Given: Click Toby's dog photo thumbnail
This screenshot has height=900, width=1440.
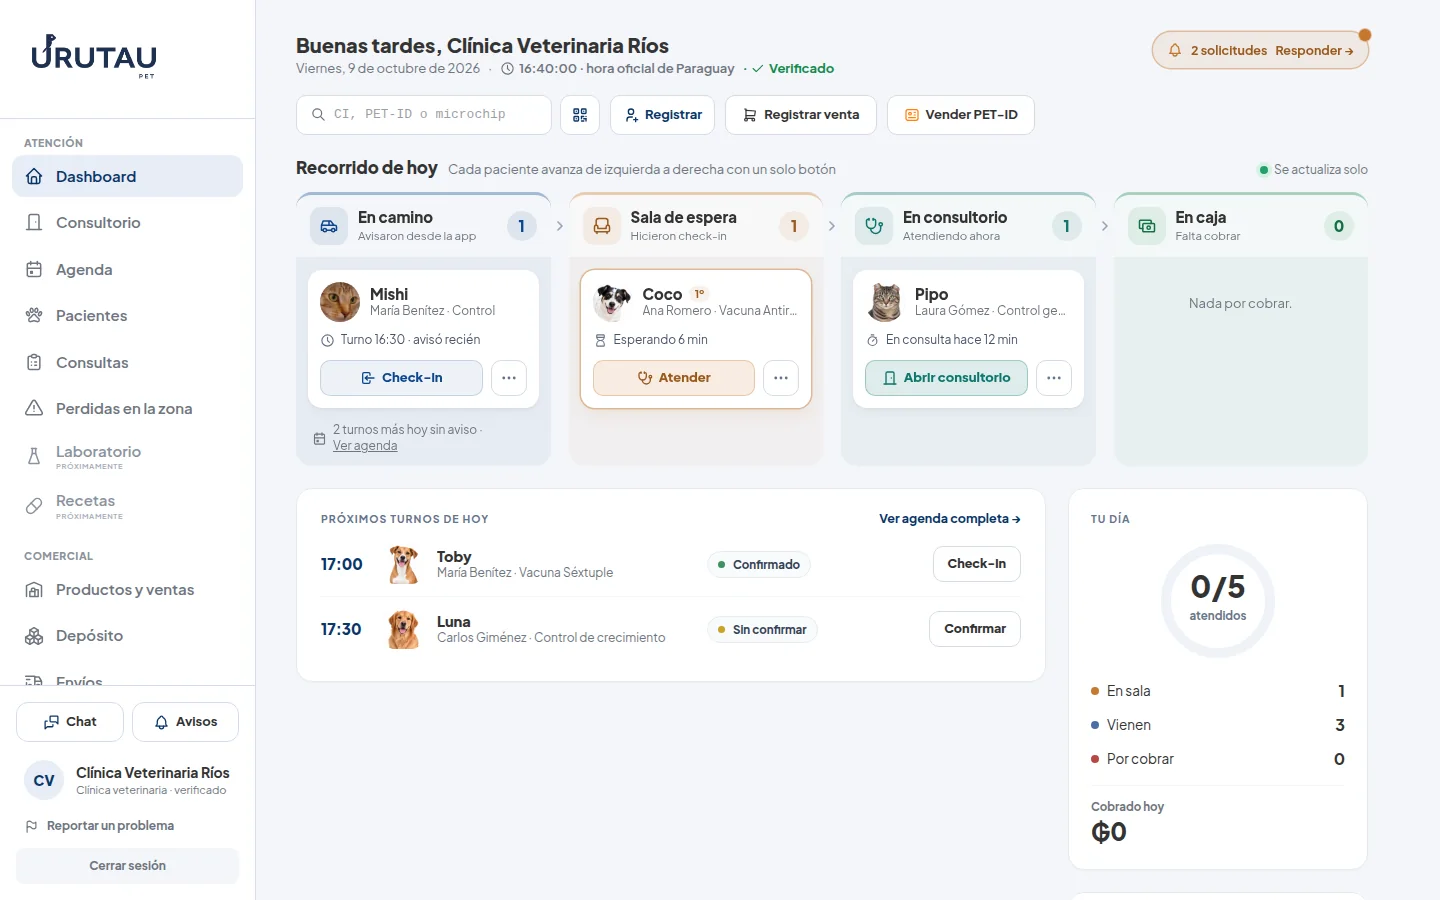Looking at the screenshot, I should [403, 565].
